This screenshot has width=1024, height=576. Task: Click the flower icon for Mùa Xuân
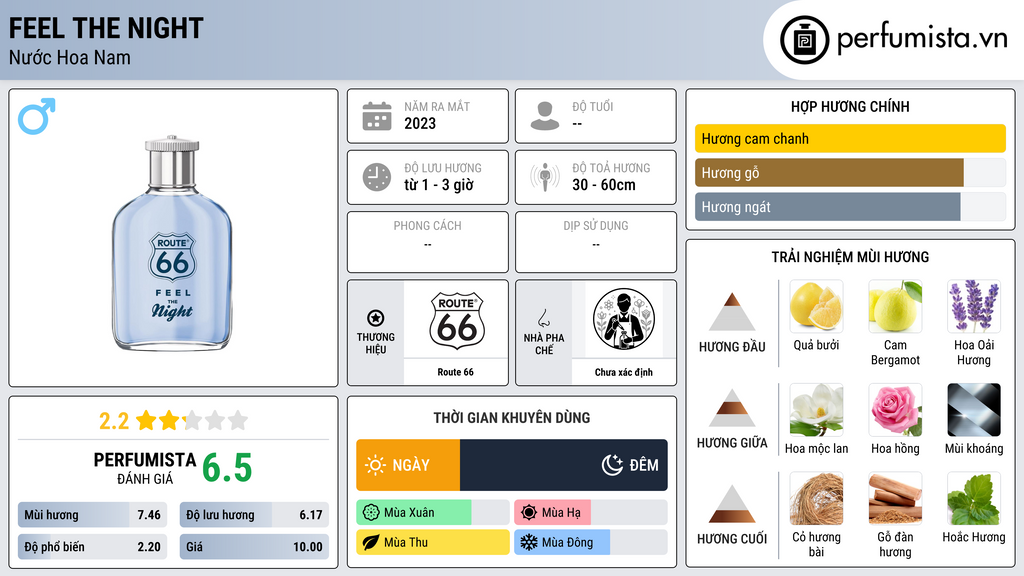click(x=371, y=513)
